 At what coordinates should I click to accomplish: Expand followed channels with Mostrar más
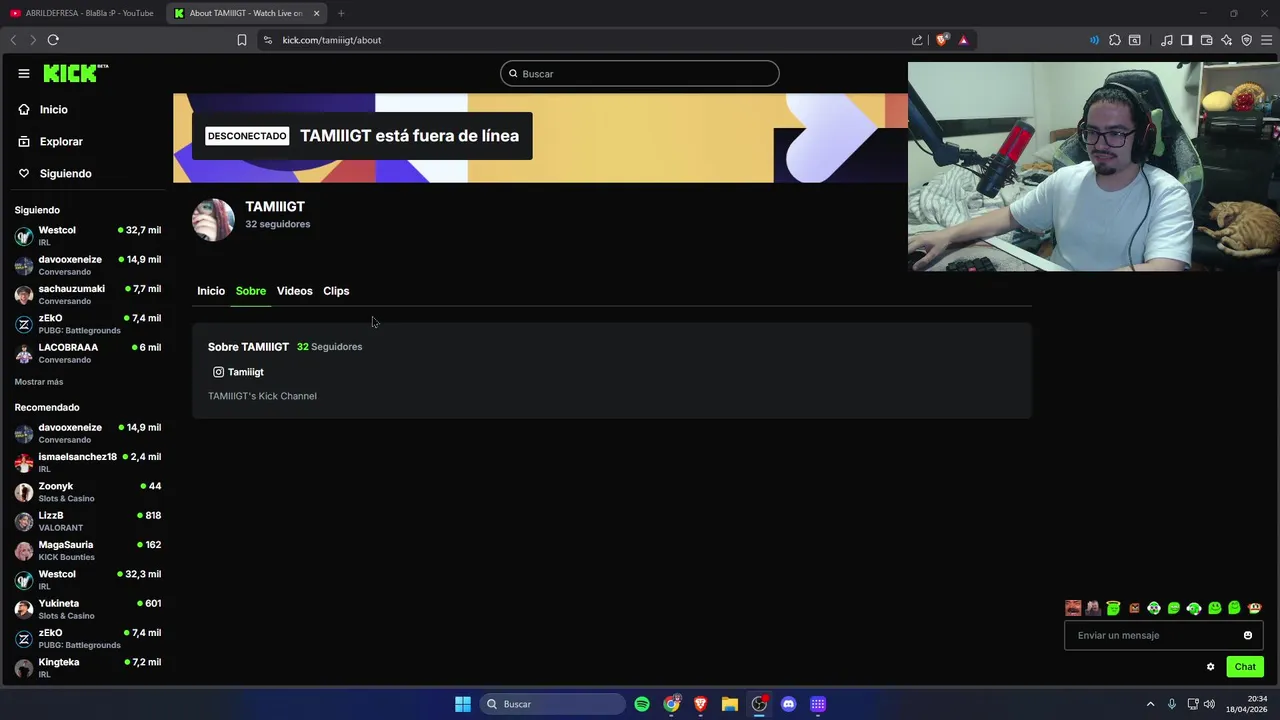(x=39, y=382)
